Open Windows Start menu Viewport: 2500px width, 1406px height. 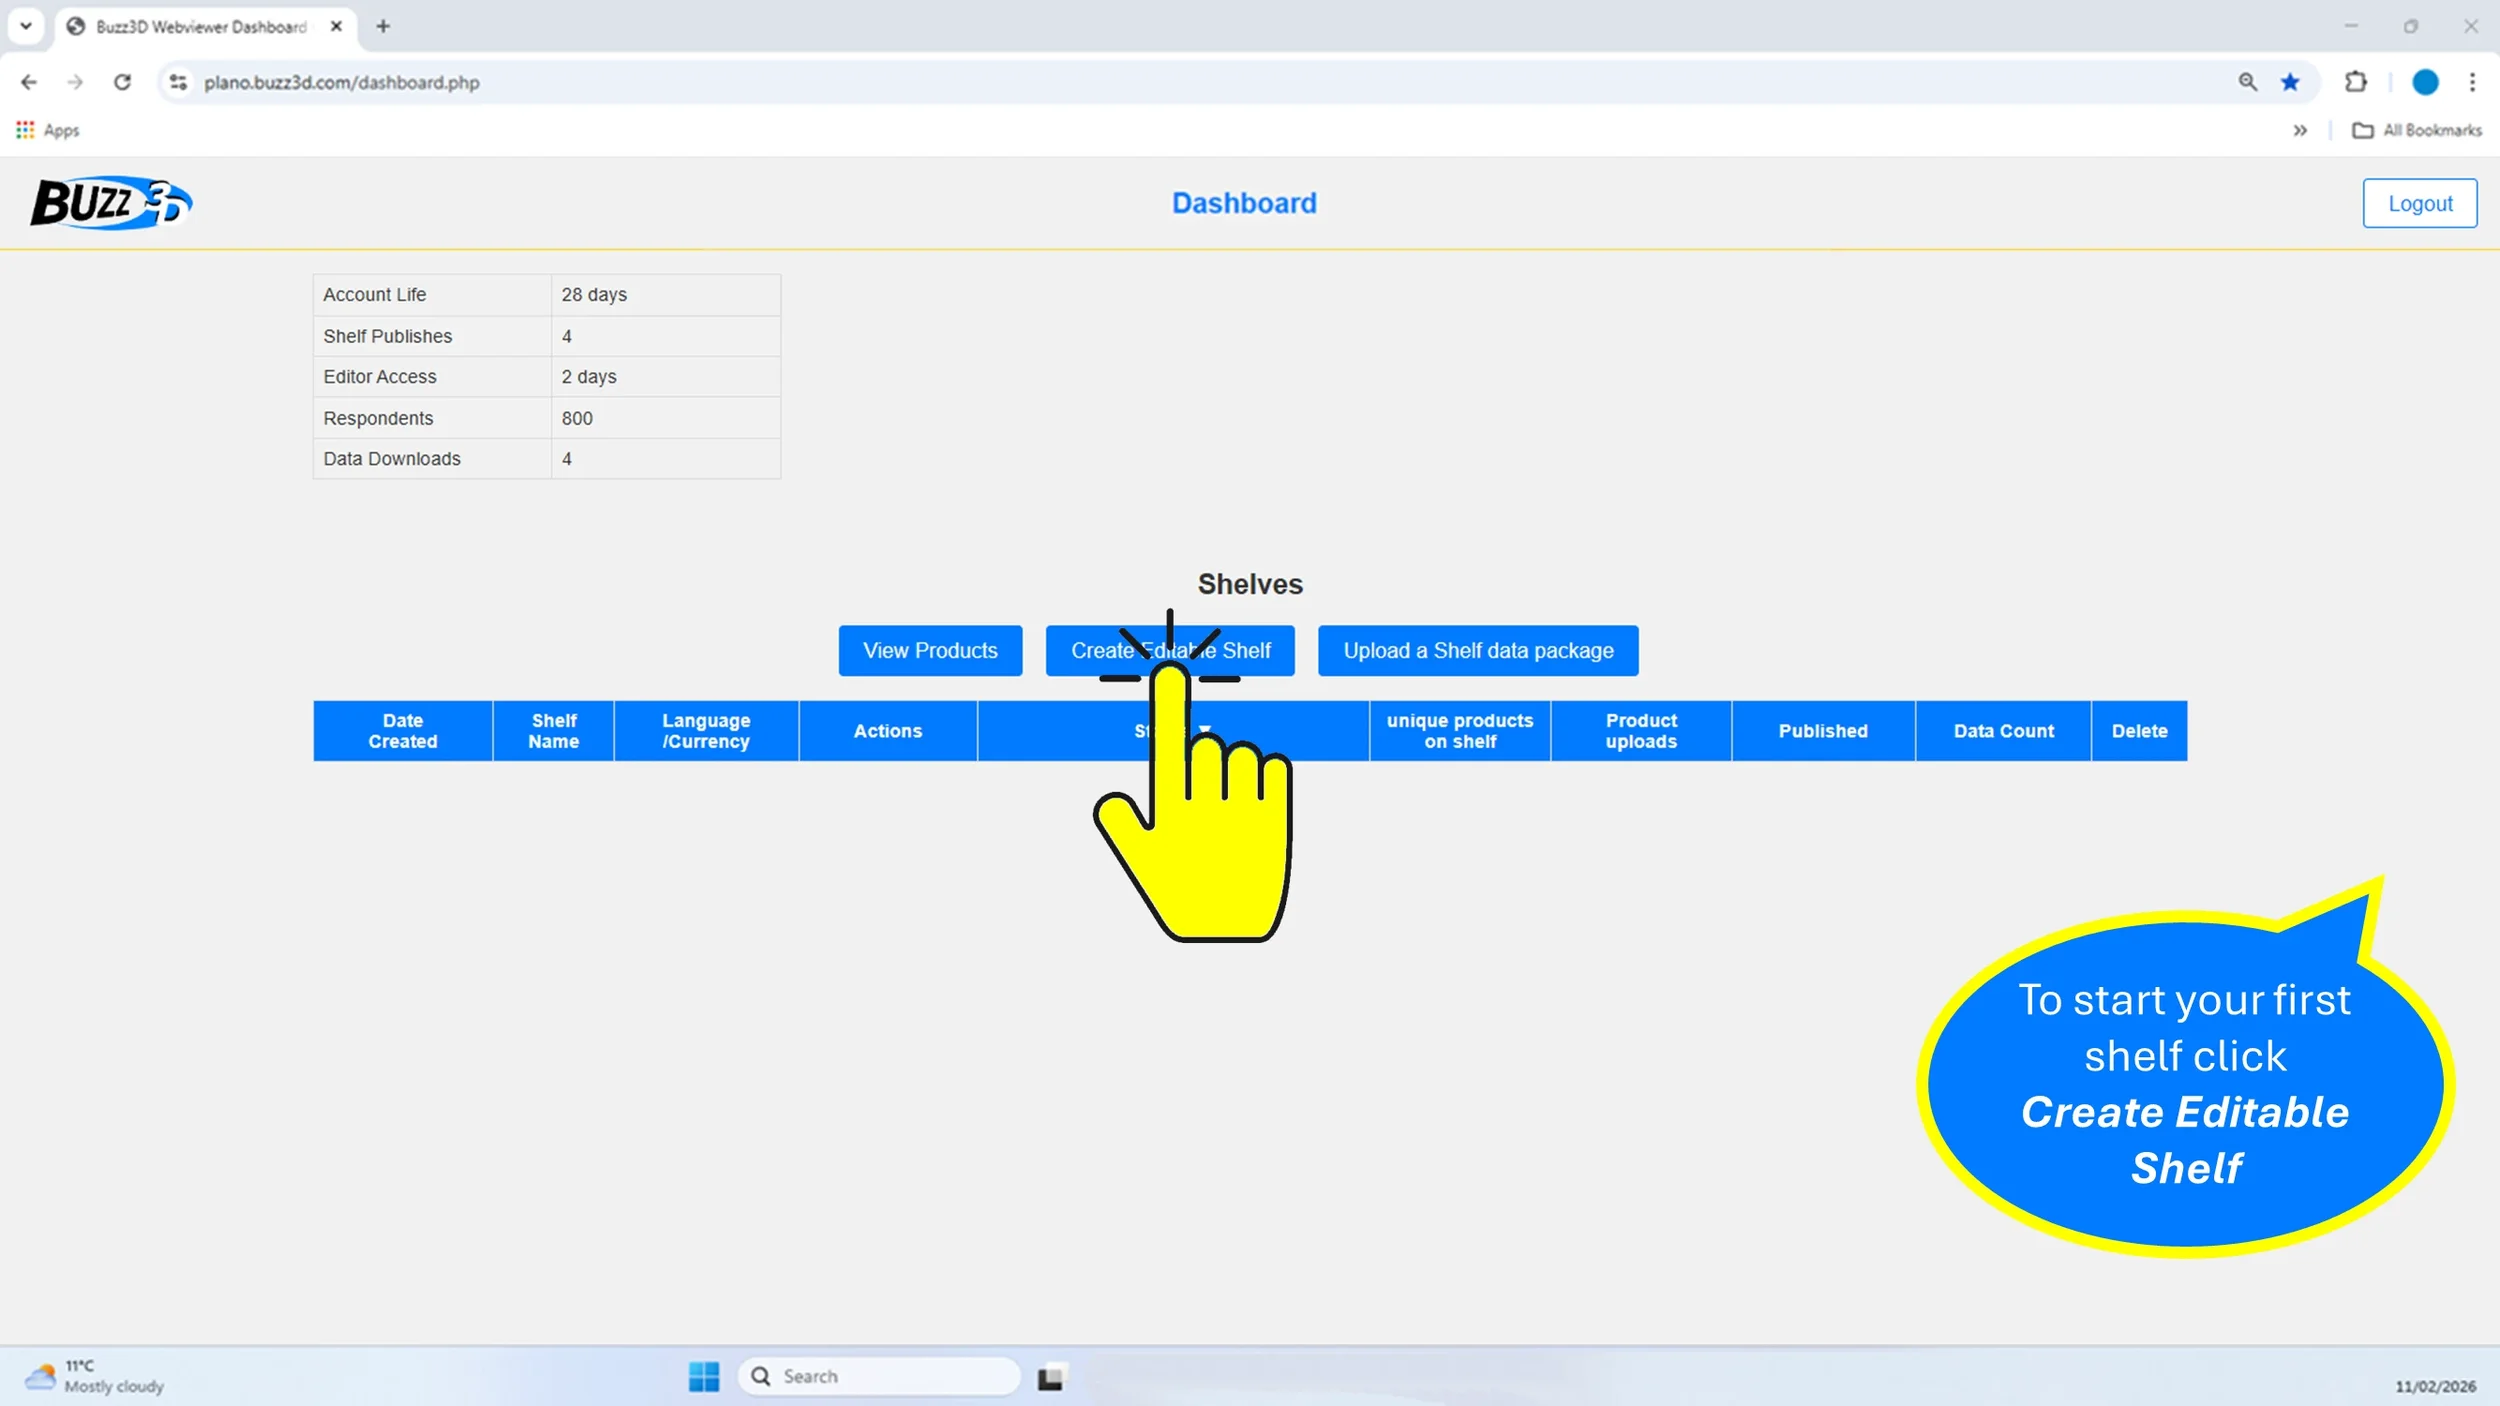pyautogui.click(x=703, y=1376)
